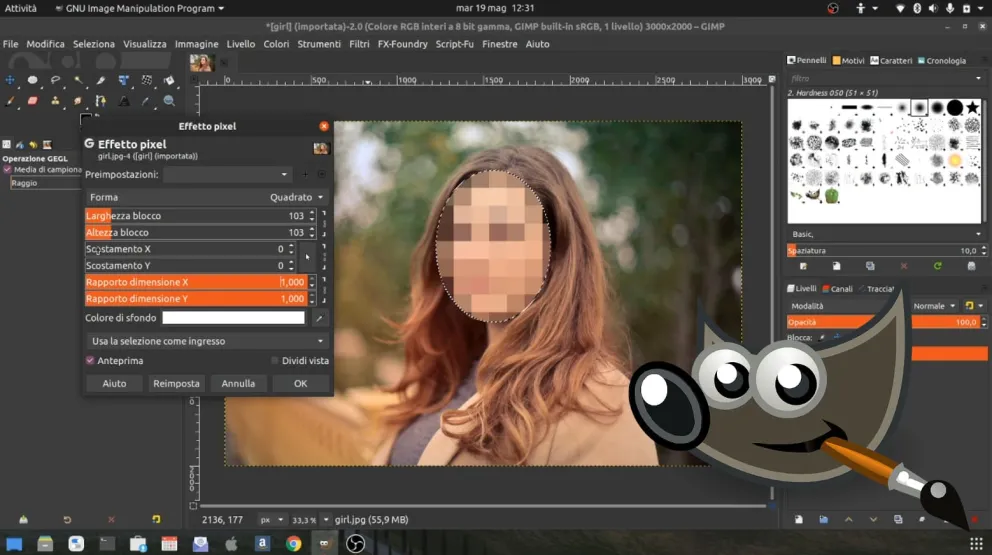Click create new brush icon

836,266
